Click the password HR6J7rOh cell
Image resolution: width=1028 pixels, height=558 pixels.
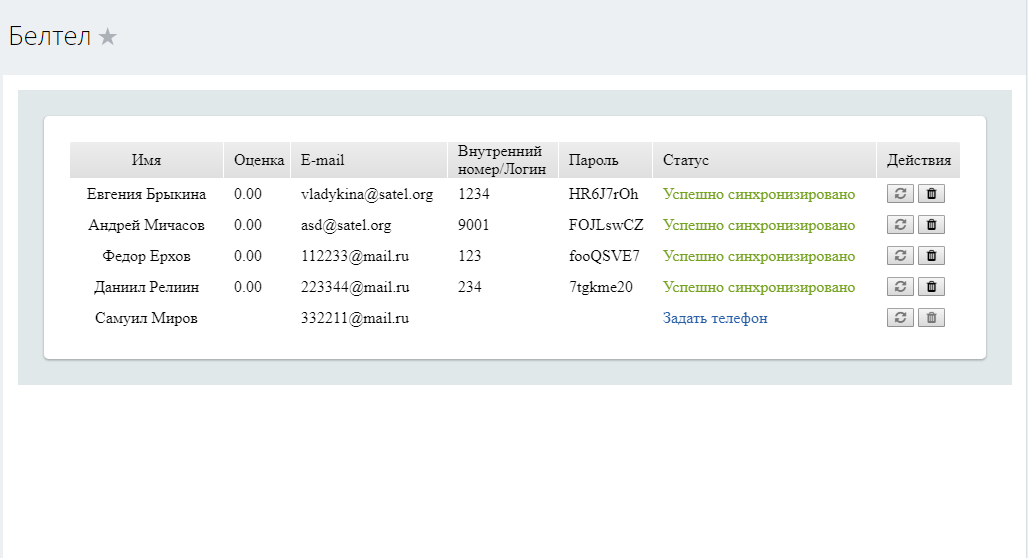[x=603, y=194]
